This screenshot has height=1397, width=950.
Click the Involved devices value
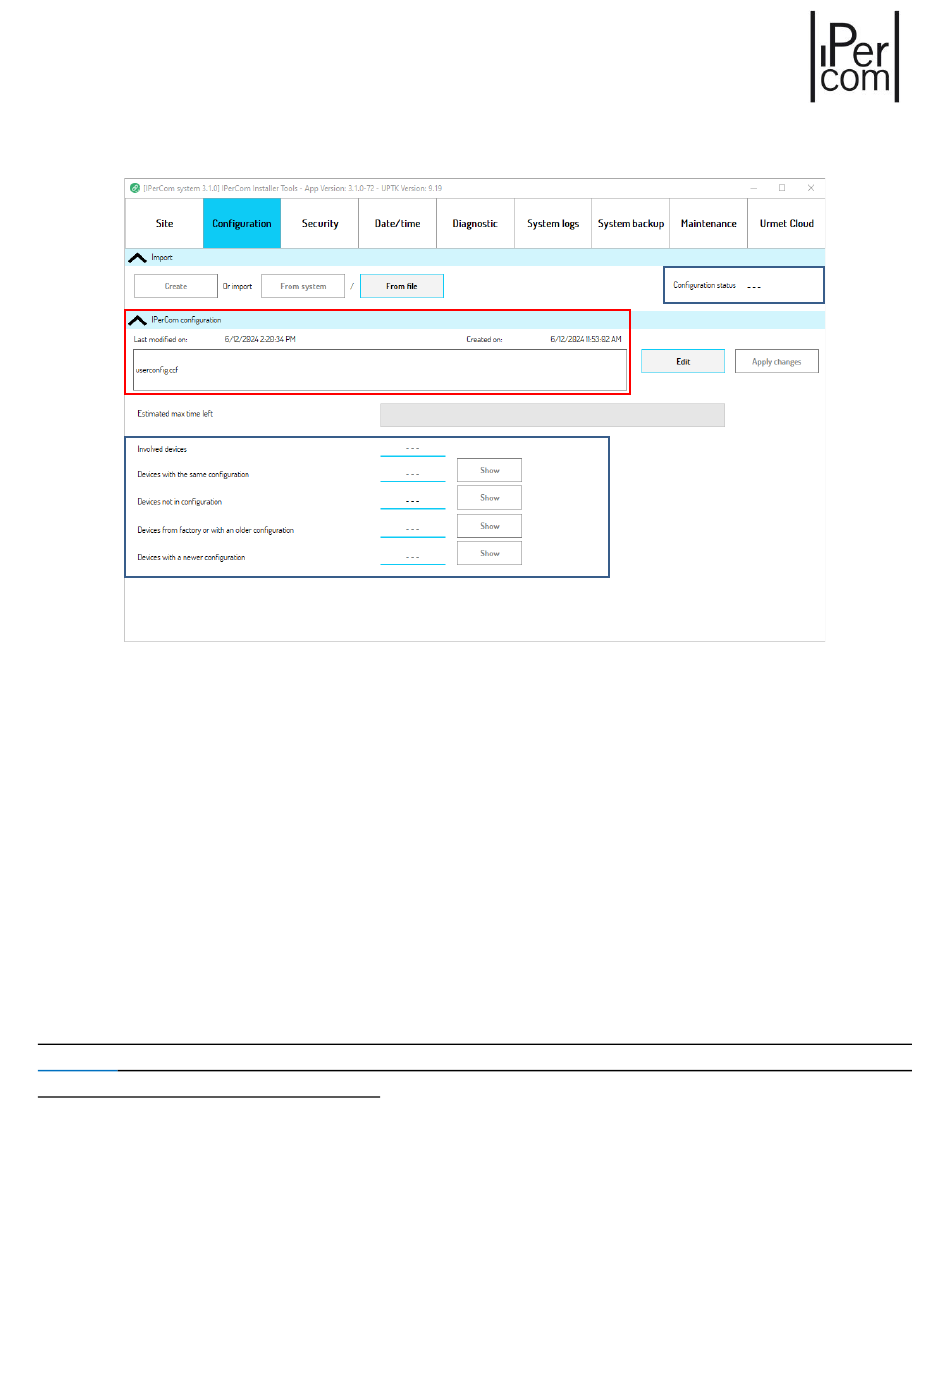[x=413, y=448]
